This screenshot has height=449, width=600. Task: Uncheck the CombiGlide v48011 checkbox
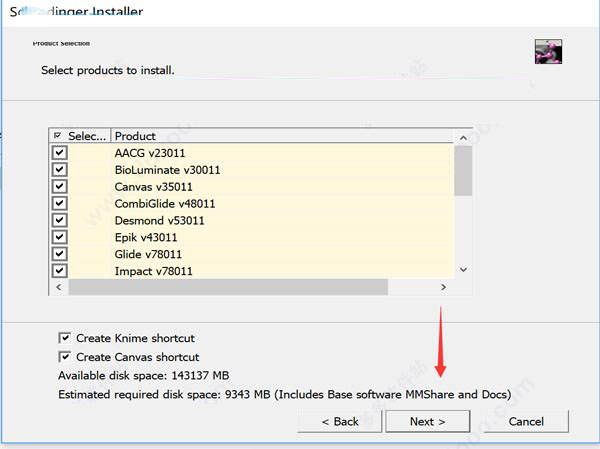coord(60,203)
